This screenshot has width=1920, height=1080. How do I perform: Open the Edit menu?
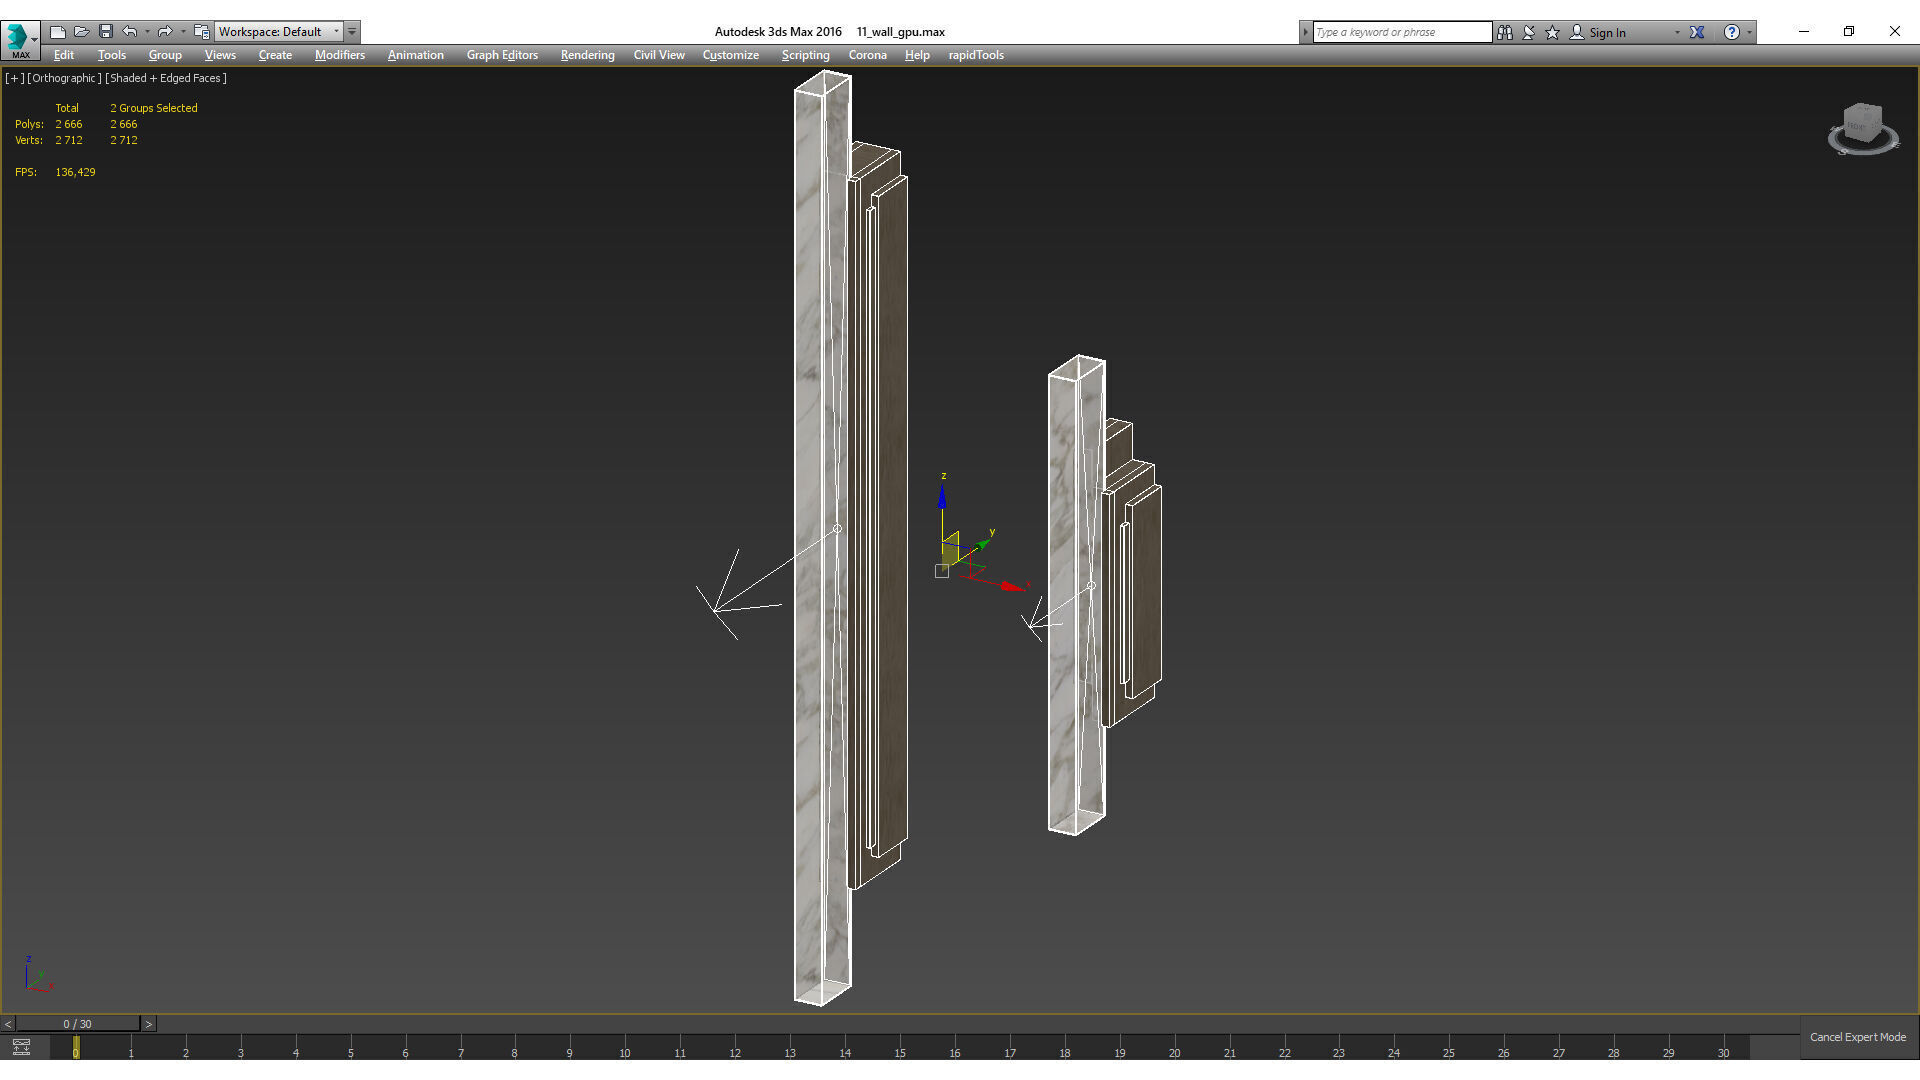point(64,55)
